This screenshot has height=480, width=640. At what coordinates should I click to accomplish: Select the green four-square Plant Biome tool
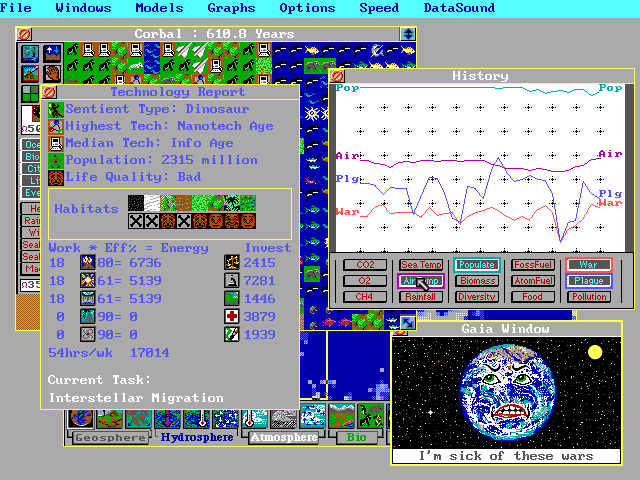point(31,93)
